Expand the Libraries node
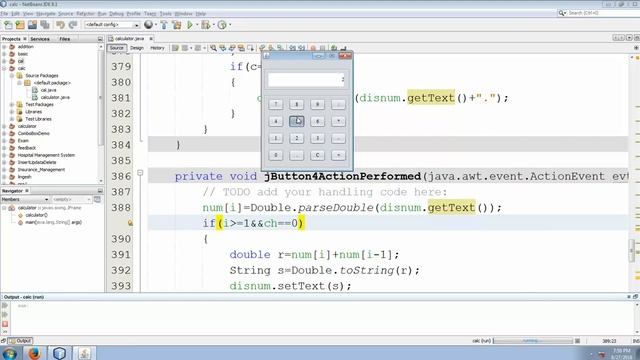The height and width of the screenshot is (360, 640). coord(12,111)
